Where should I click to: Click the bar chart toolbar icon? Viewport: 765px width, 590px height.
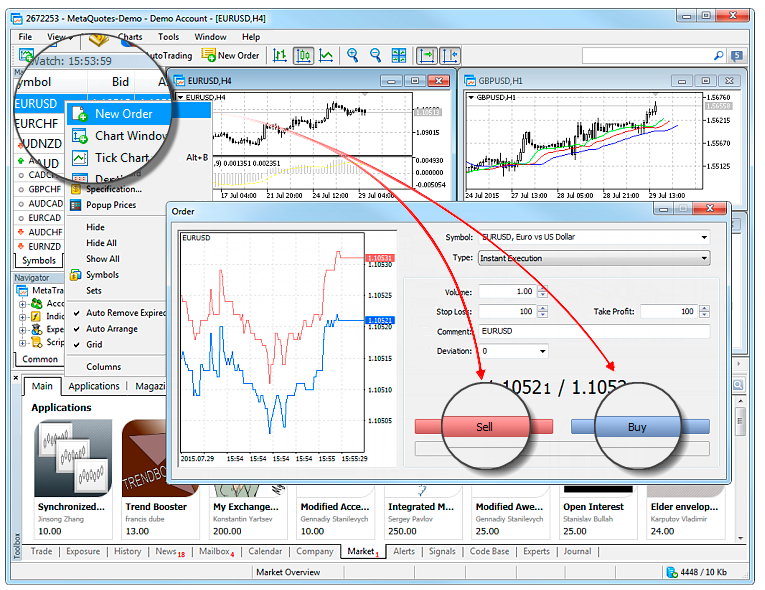click(280, 56)
